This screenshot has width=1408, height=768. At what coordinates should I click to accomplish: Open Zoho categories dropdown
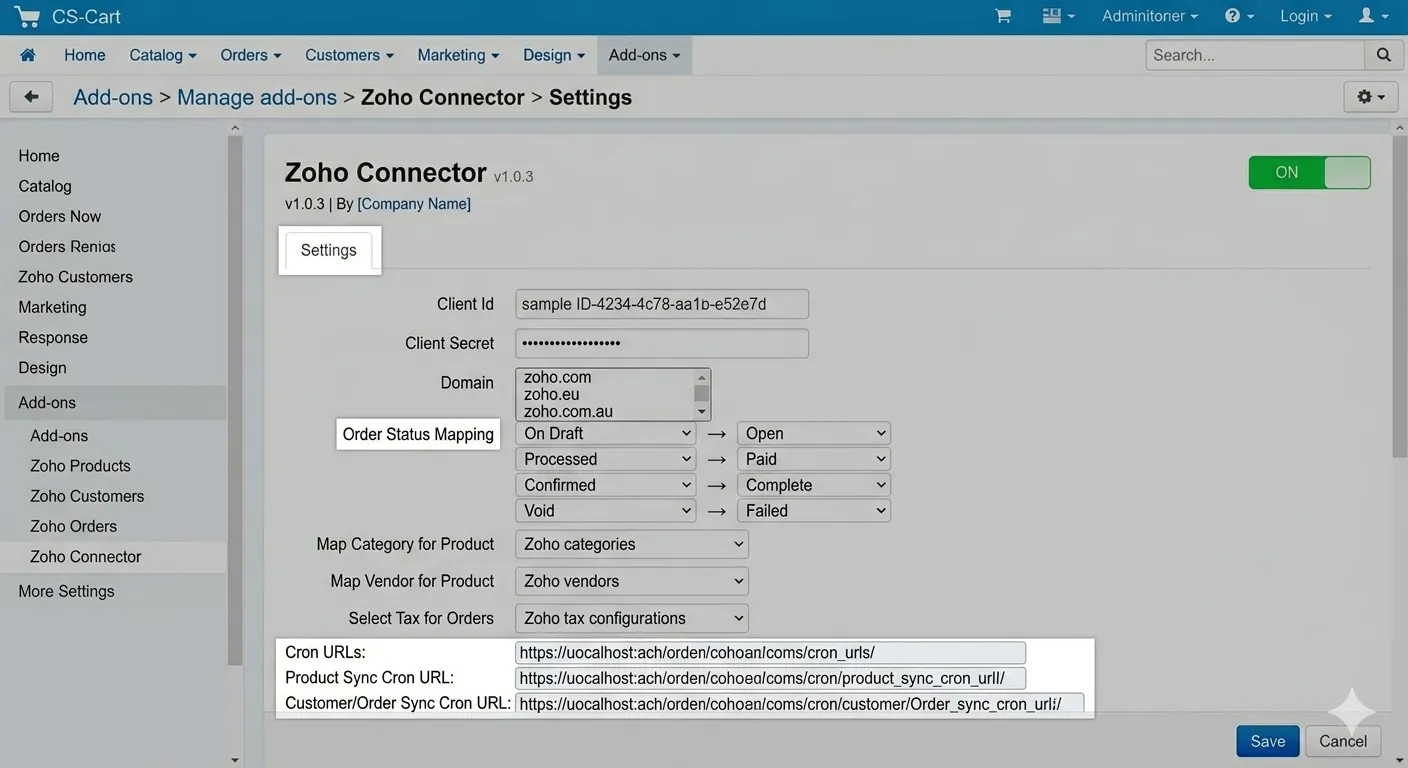pyautogui.click(x=632, y=544)
